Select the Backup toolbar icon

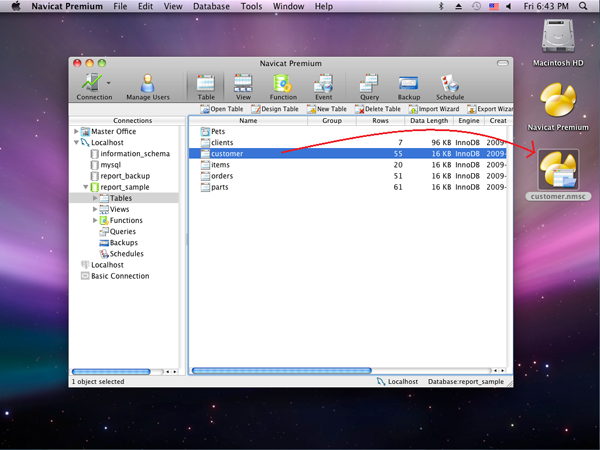[x=408, y=86]
